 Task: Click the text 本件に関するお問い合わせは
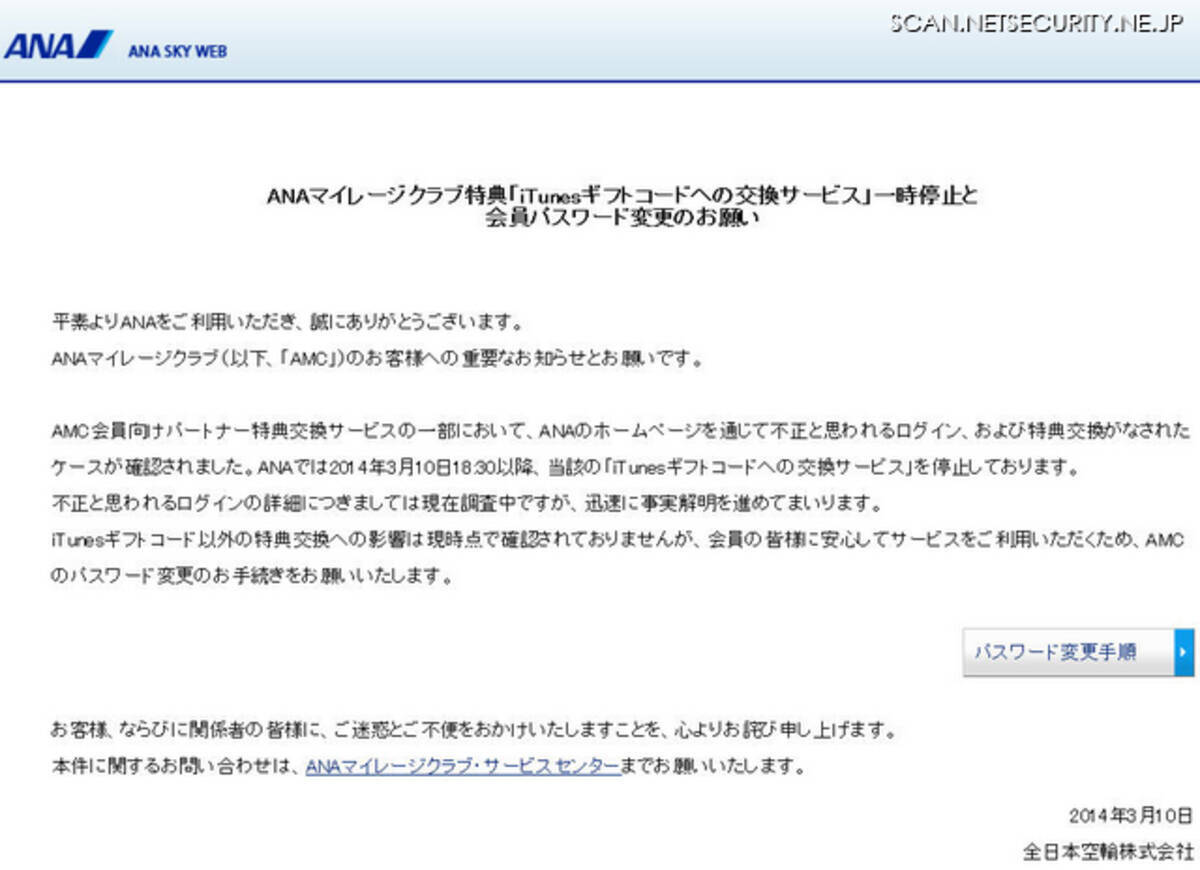[176, 767]
